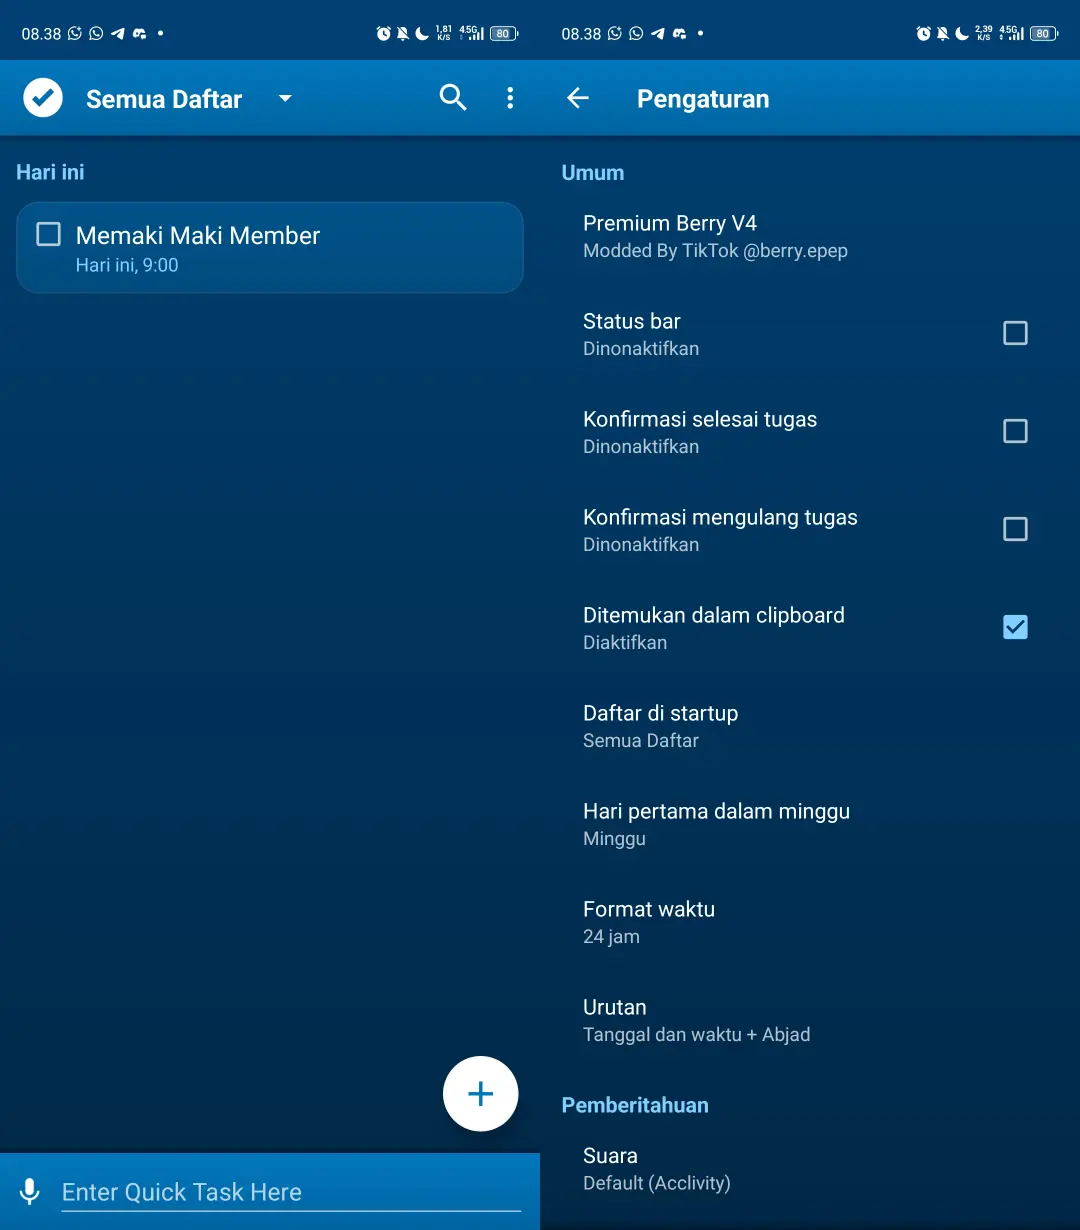Tap the plus floating action button
Viewport: 1080px width, 1230px height.
point(480,1093)
